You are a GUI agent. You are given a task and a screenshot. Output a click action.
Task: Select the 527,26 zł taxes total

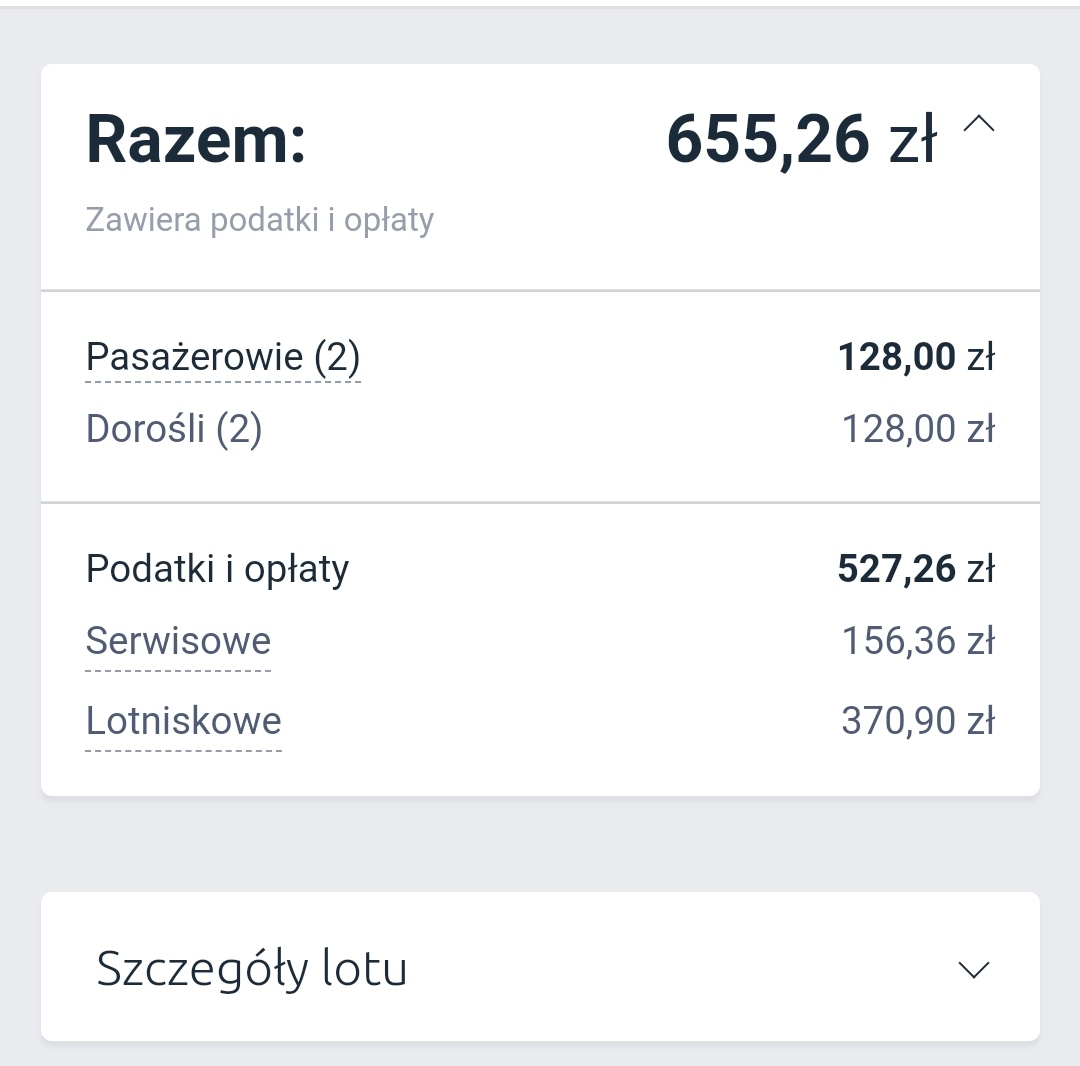(916, 569)
